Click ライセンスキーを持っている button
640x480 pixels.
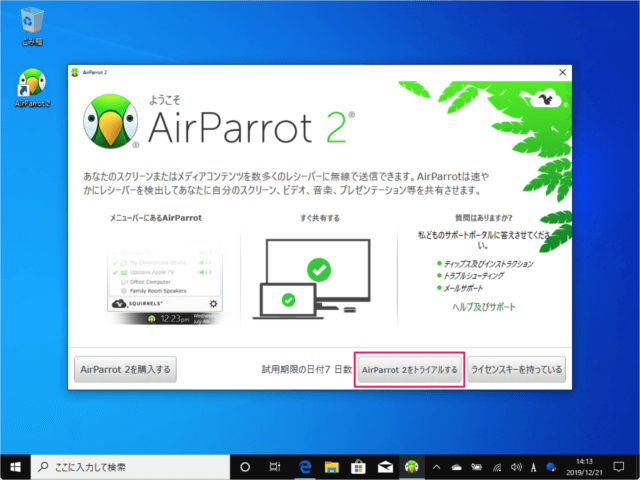coord(516,370)
